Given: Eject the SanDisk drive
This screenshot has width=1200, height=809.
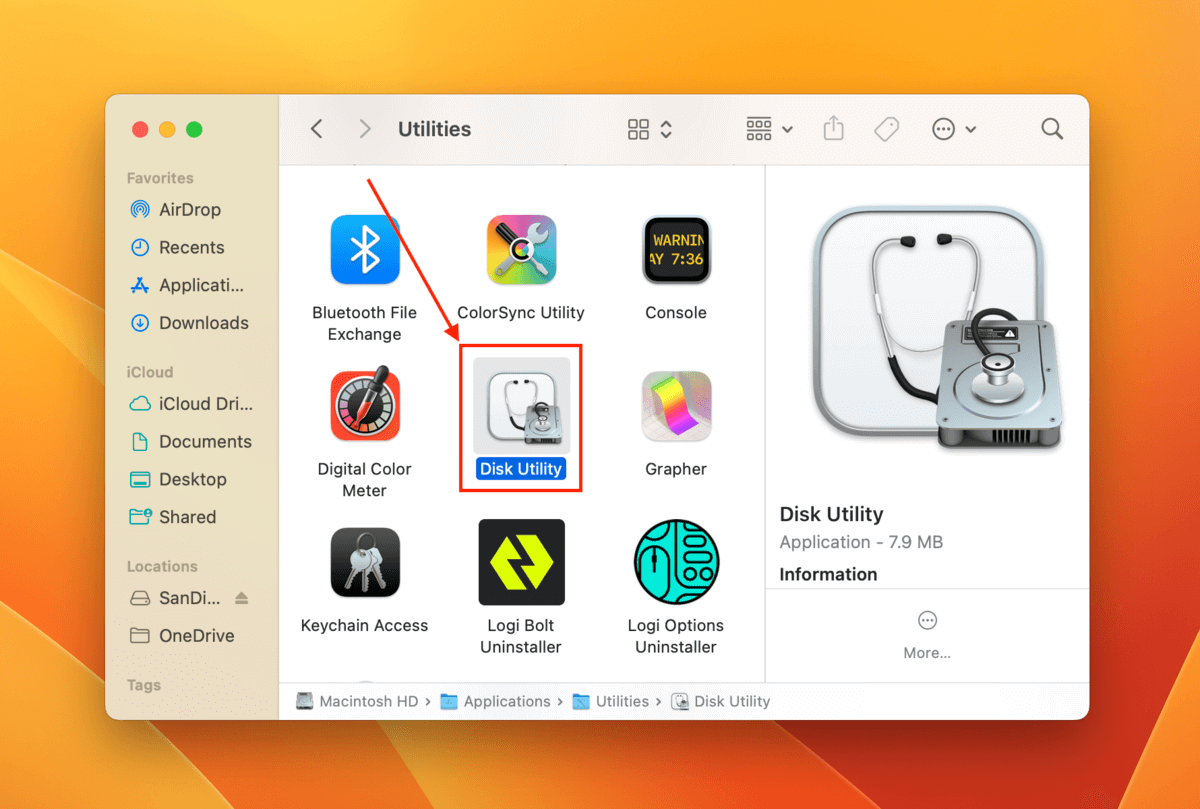Looking at the screenshot, I should (241, 598).
